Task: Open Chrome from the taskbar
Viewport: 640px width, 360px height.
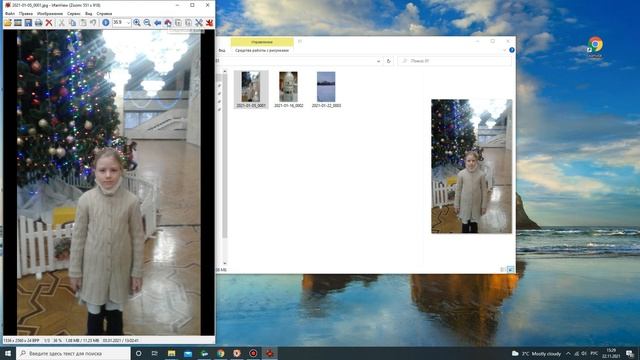Action: pyautogui.click(x=220, y=353)
